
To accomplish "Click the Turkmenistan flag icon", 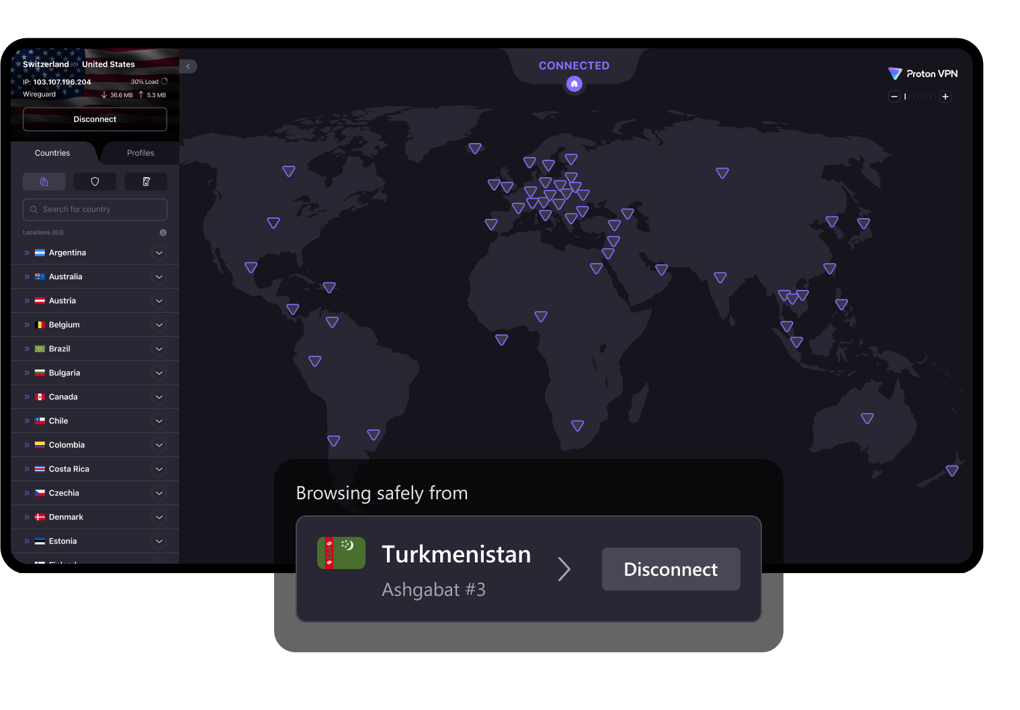I will pos(341,553).
